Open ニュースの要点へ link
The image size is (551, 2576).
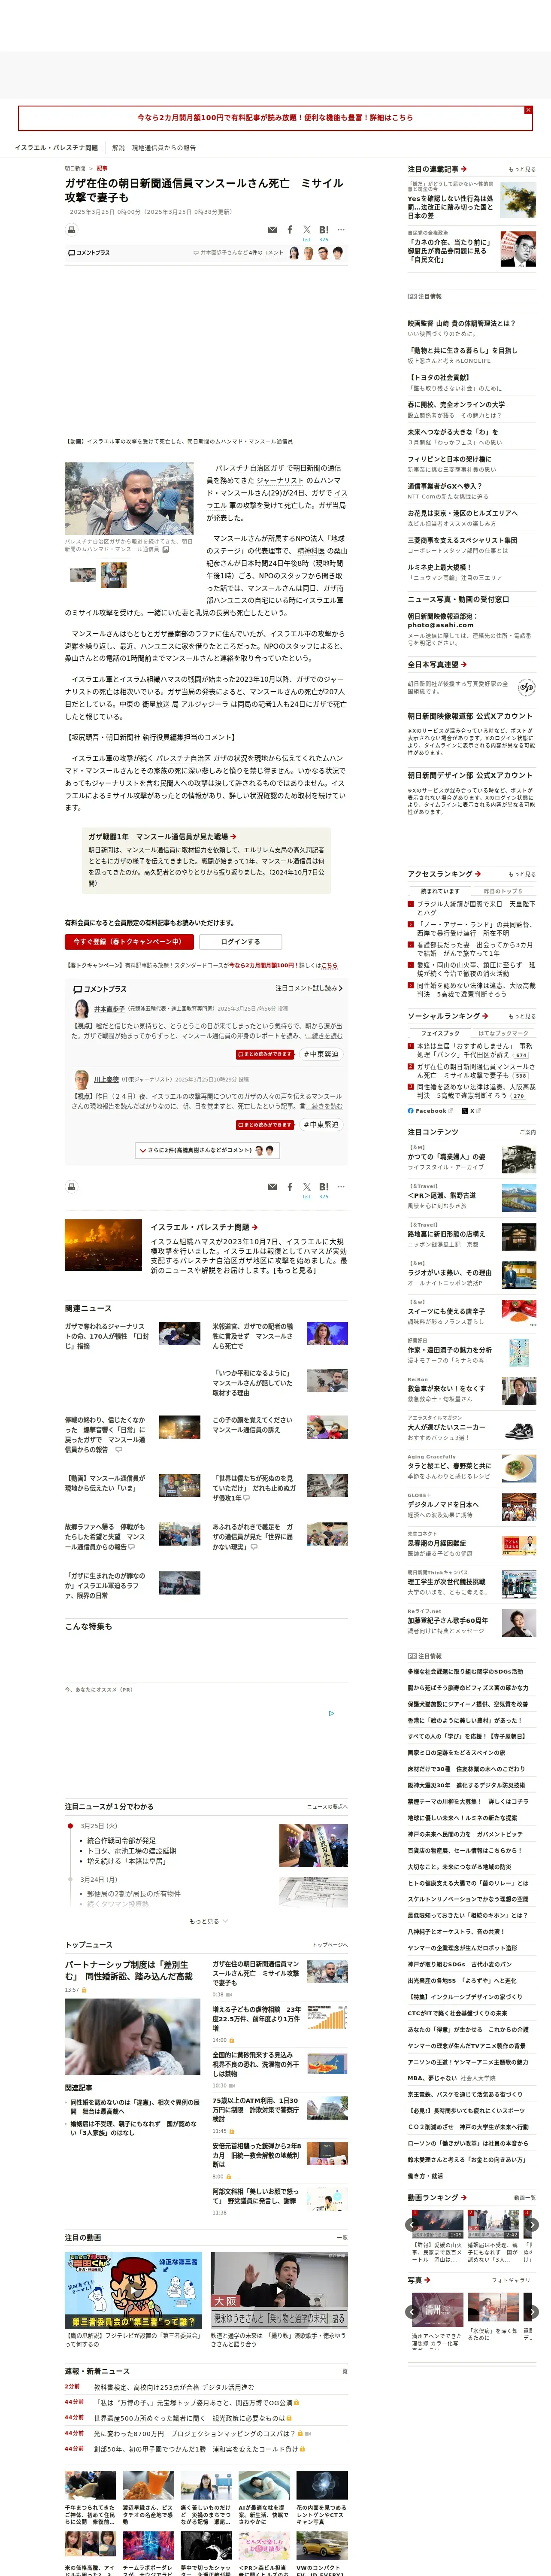(x=327, y=1807)
